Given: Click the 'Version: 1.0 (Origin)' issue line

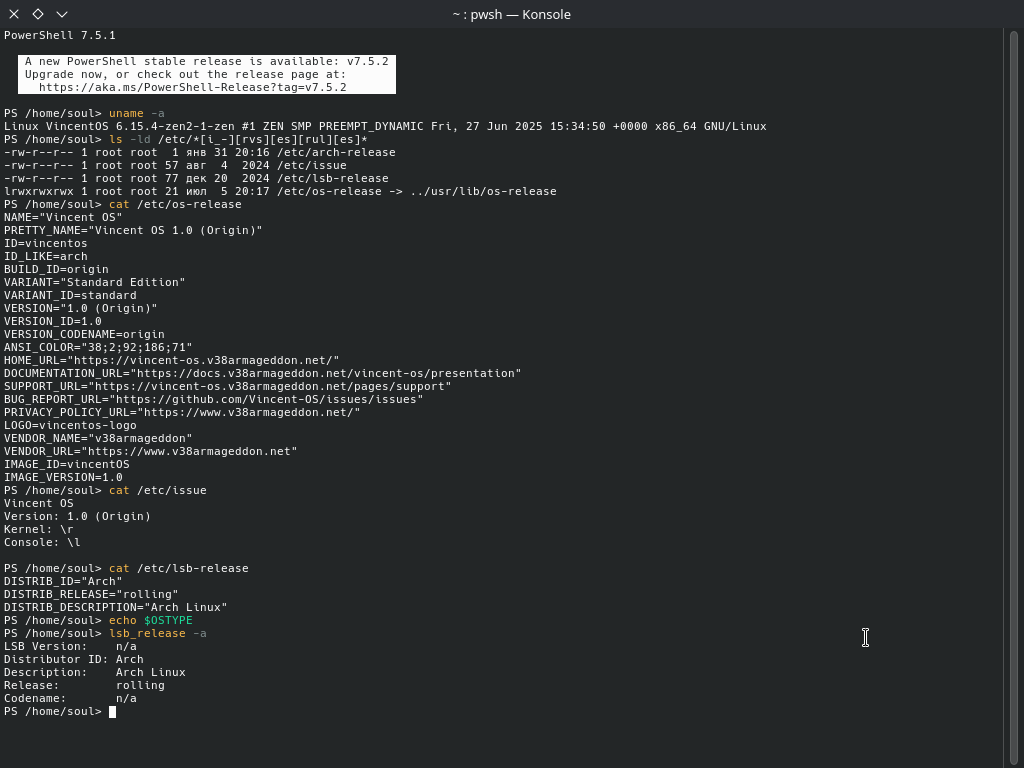Looking at the screenshot, I should tap(77, 517).
